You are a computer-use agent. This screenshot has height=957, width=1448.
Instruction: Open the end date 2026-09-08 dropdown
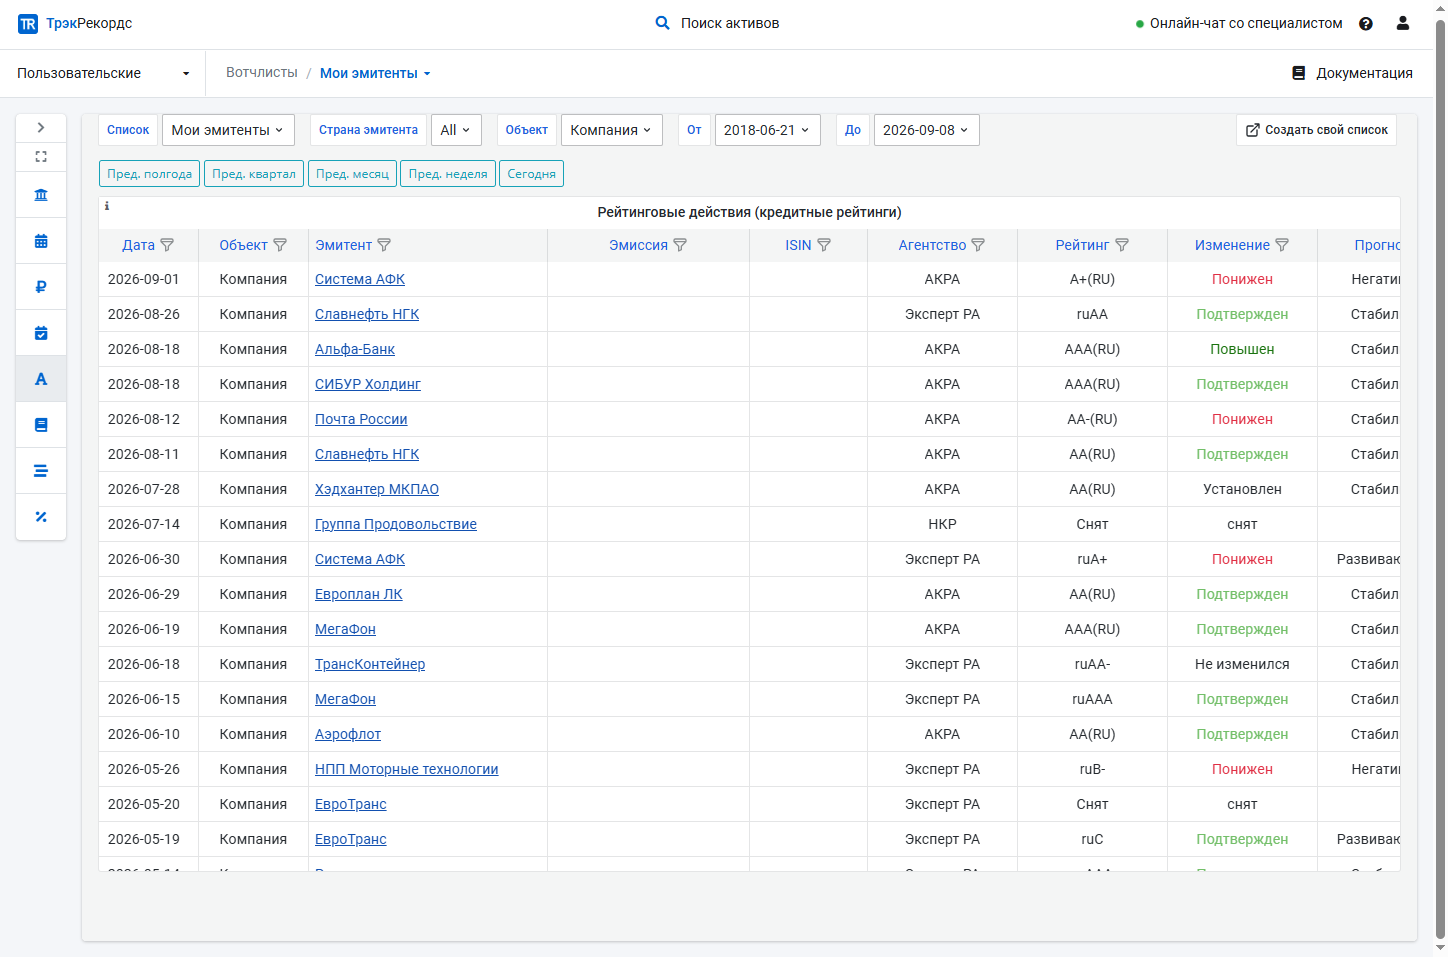click(927, 130)
